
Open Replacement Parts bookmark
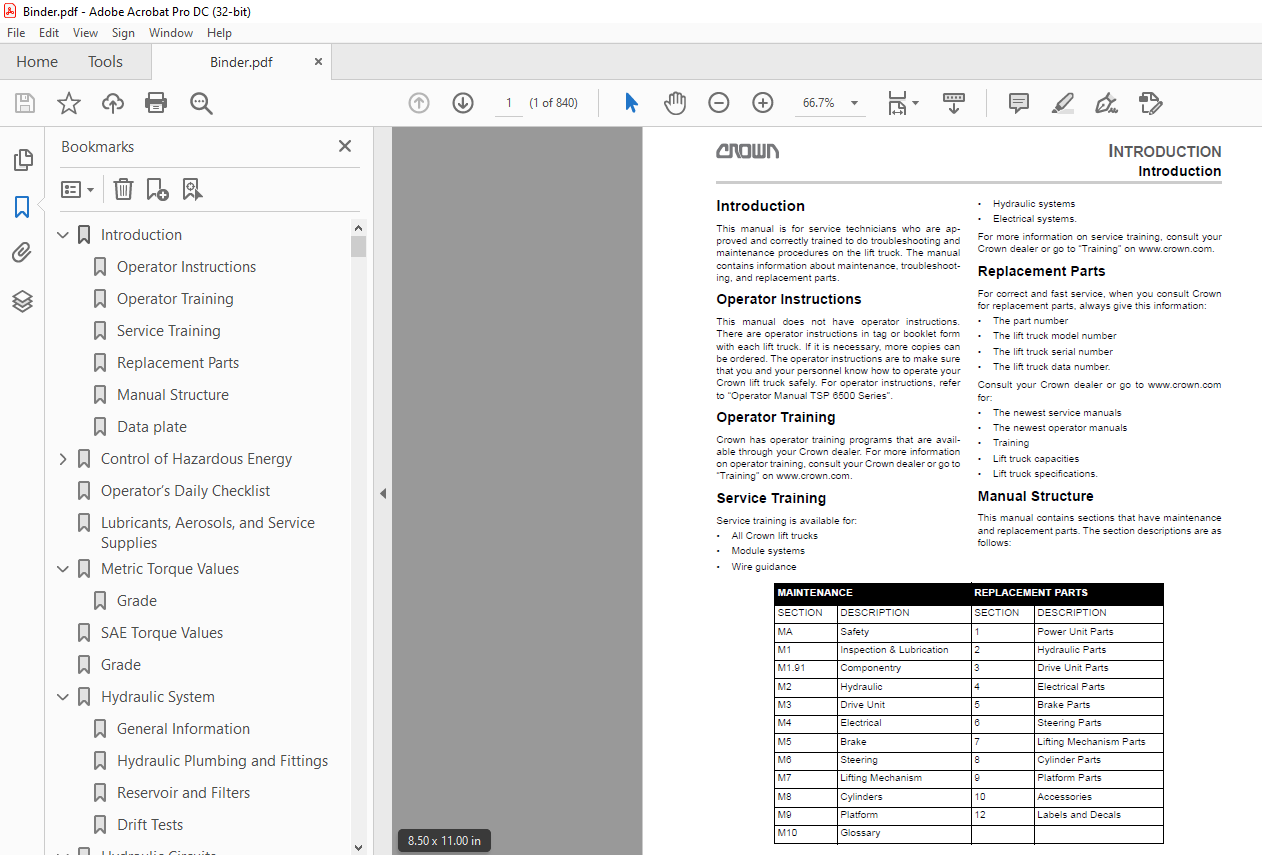tap(178, 363)
